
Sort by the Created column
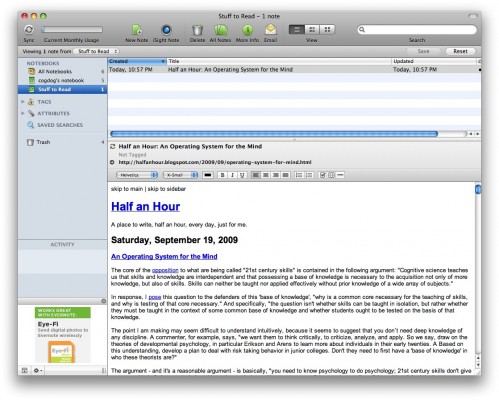coord(137,61)
